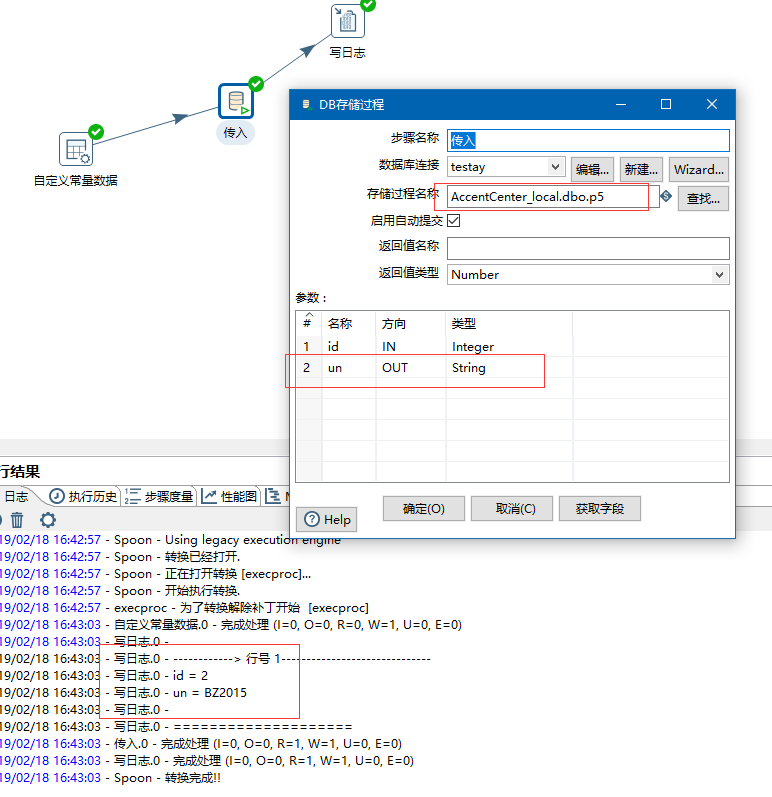The width and height of the screenshot is (772, 797).
Task: Switch to the 日志 tab
Action: tap(16, 496)
